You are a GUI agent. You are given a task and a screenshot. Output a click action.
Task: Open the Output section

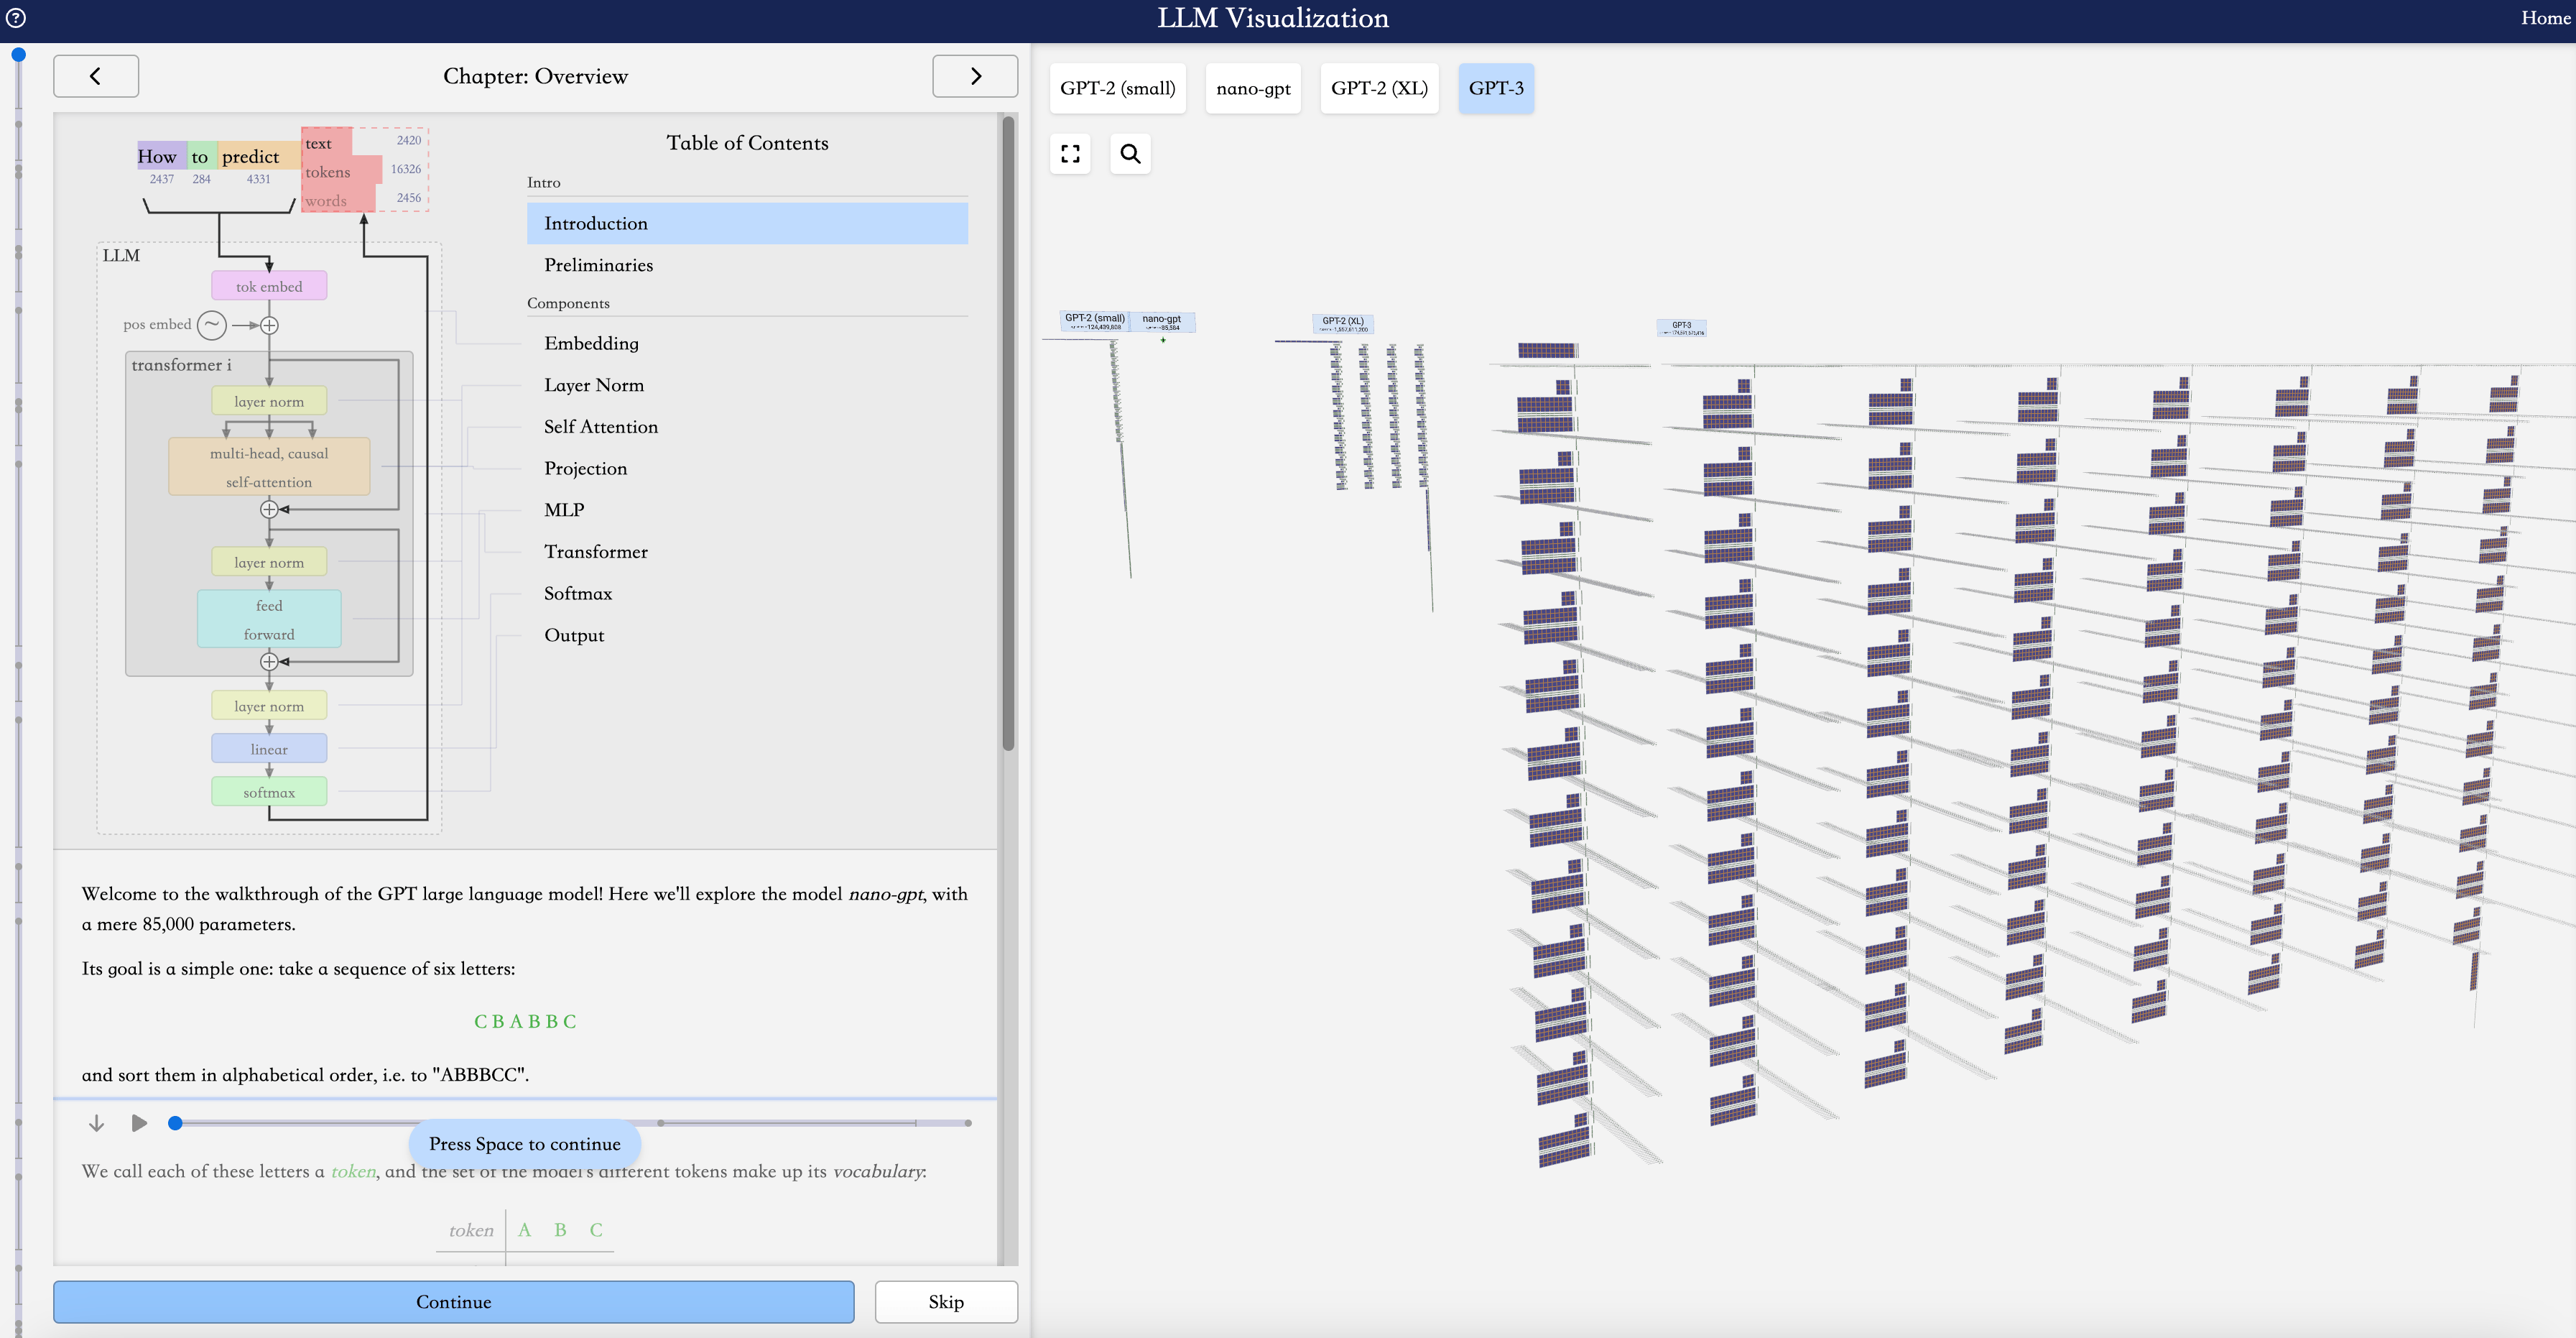747,635
